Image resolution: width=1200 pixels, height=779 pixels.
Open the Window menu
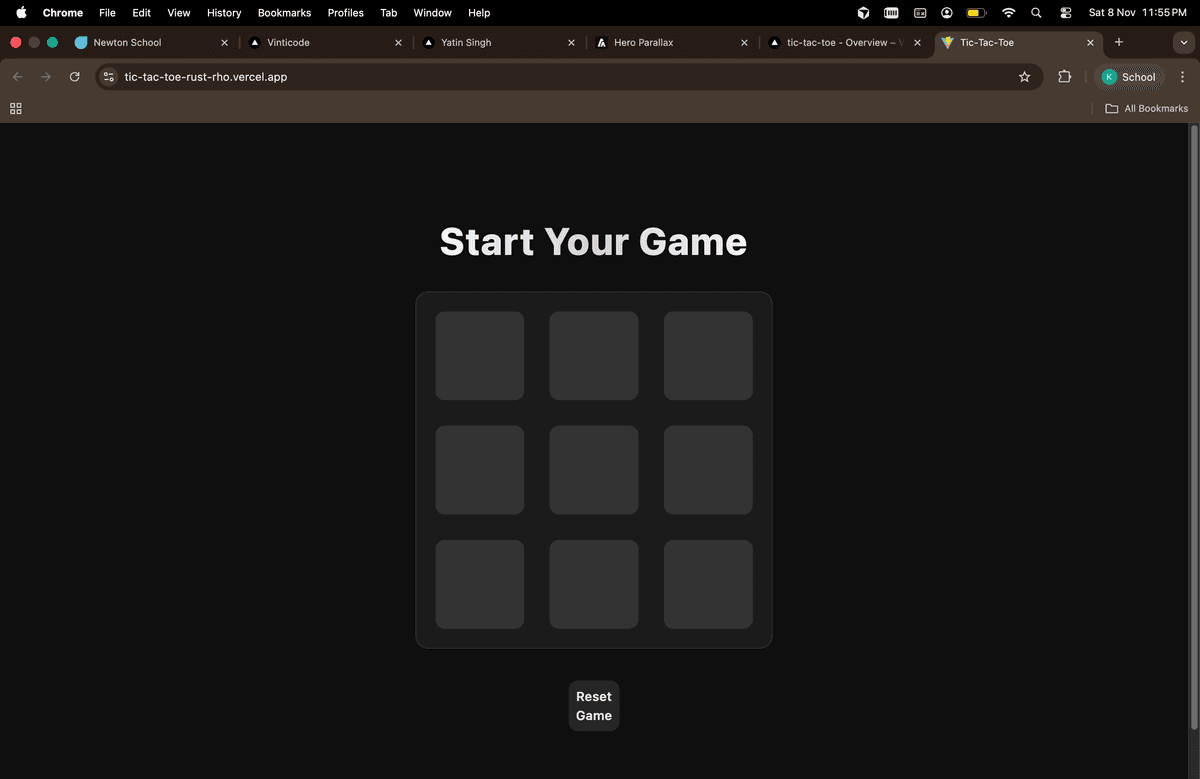point(432,13)
